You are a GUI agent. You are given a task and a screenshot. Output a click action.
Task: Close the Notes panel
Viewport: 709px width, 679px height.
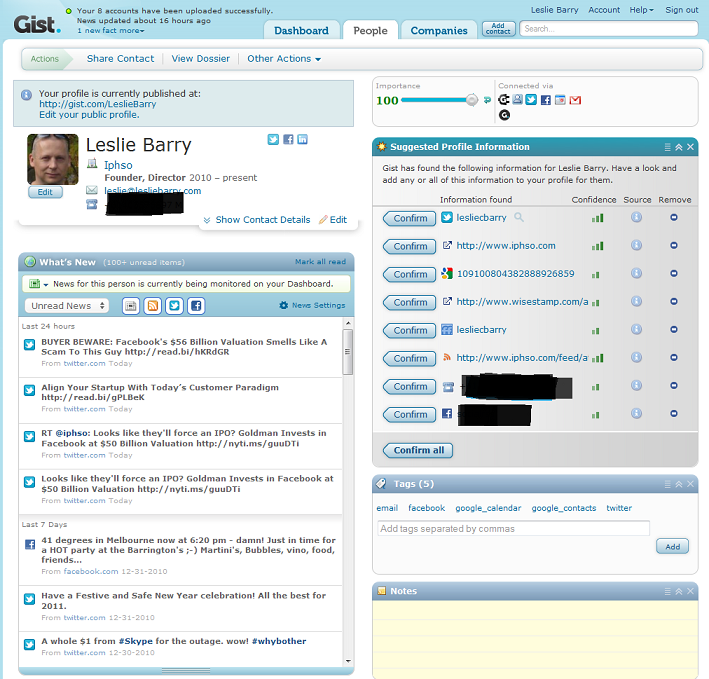point(690,591)
